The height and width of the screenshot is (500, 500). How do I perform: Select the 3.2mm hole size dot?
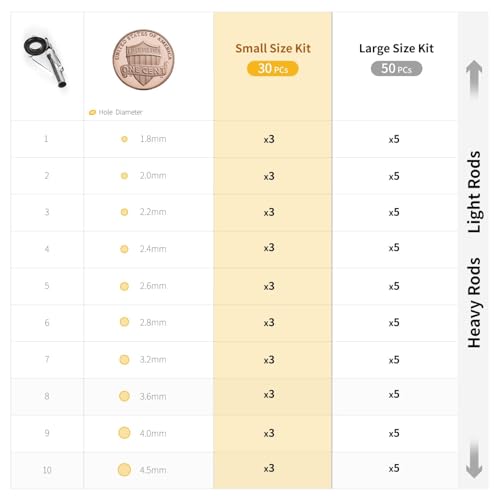(124, 360)
